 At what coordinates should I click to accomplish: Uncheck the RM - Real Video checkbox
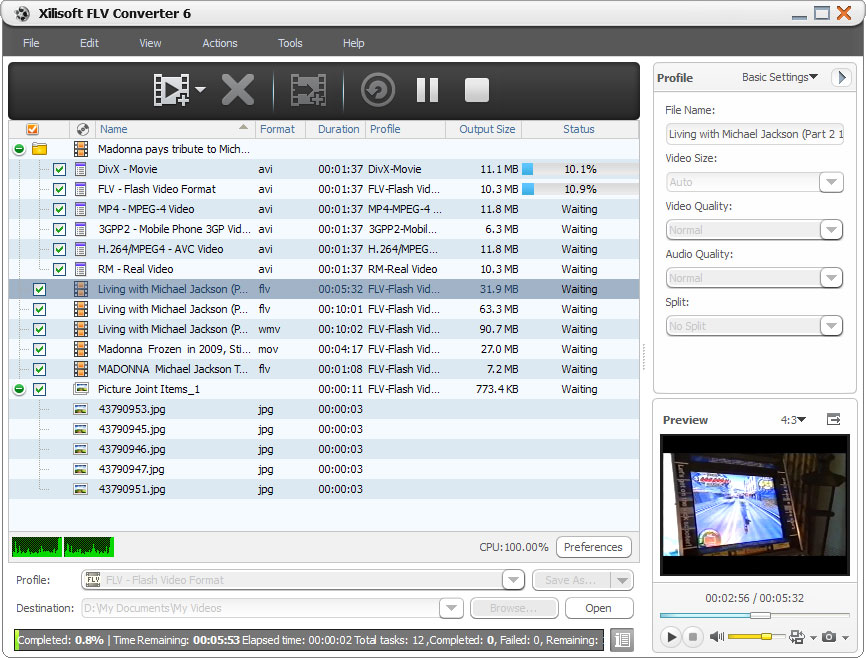[60, 269]
